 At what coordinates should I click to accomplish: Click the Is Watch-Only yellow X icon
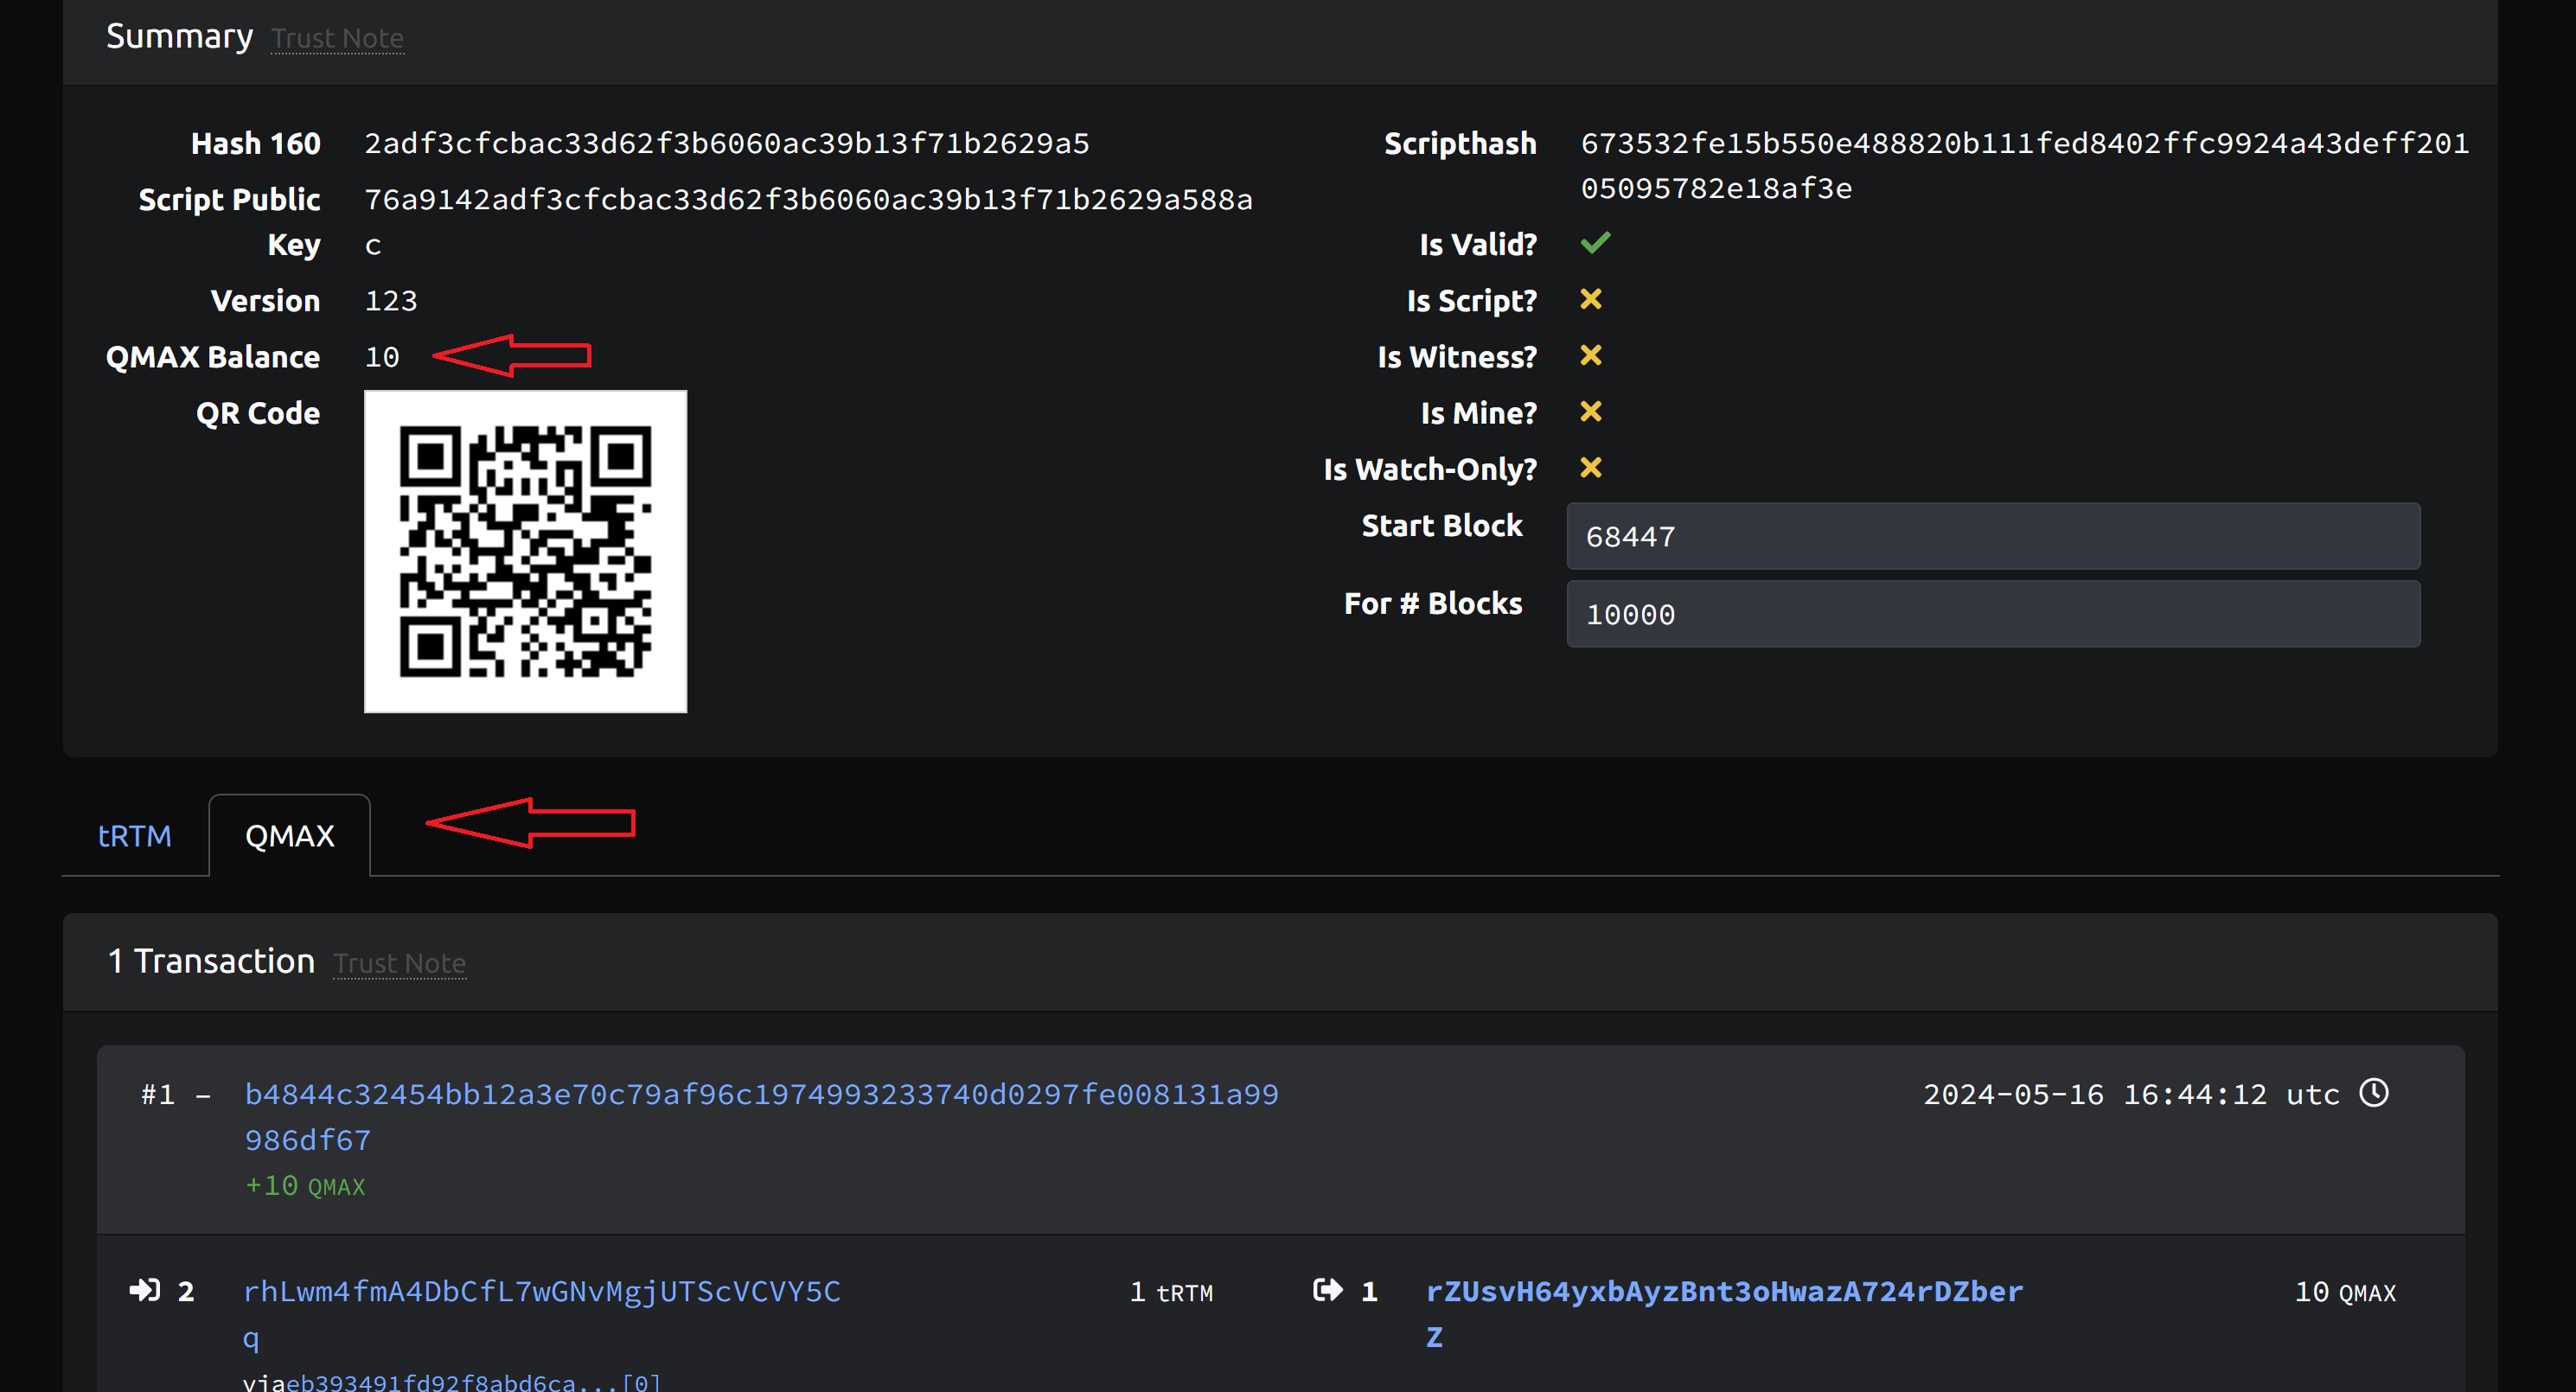coord(1591,468)
